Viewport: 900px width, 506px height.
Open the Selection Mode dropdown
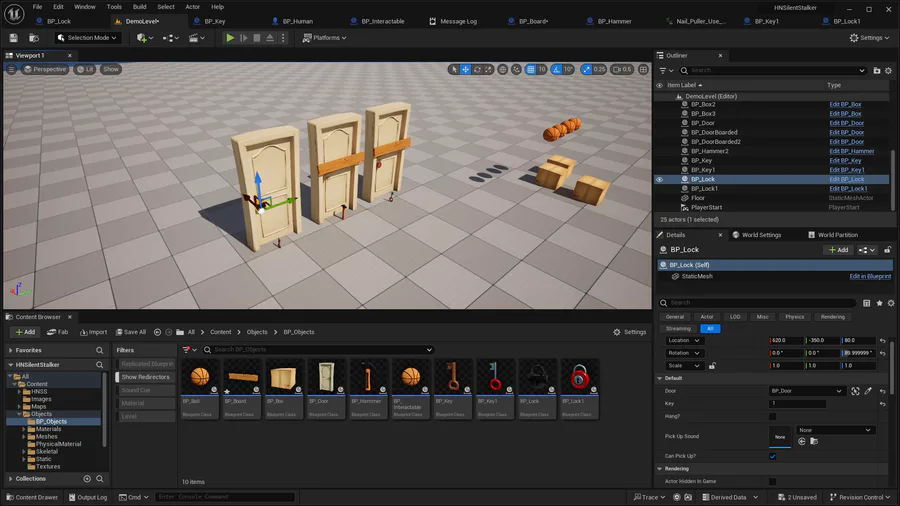[88, 38]
